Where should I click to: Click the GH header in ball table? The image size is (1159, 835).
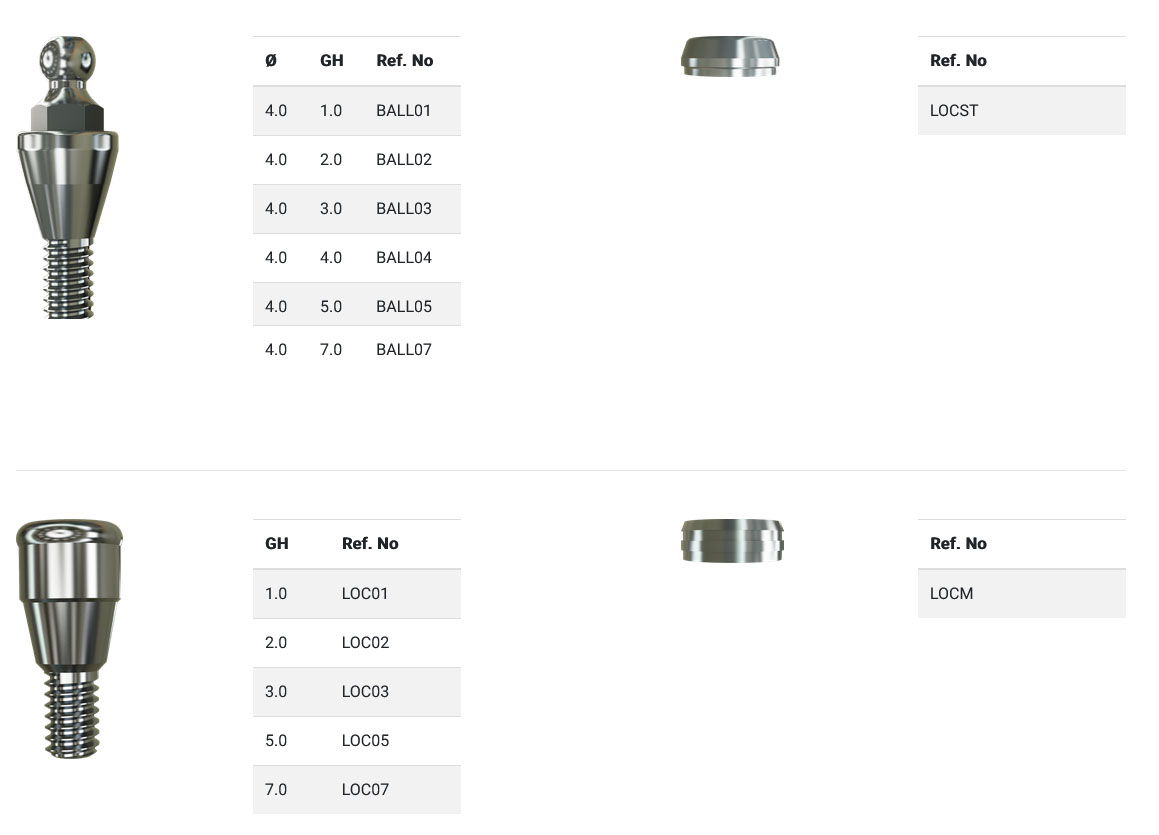(332, 61)
